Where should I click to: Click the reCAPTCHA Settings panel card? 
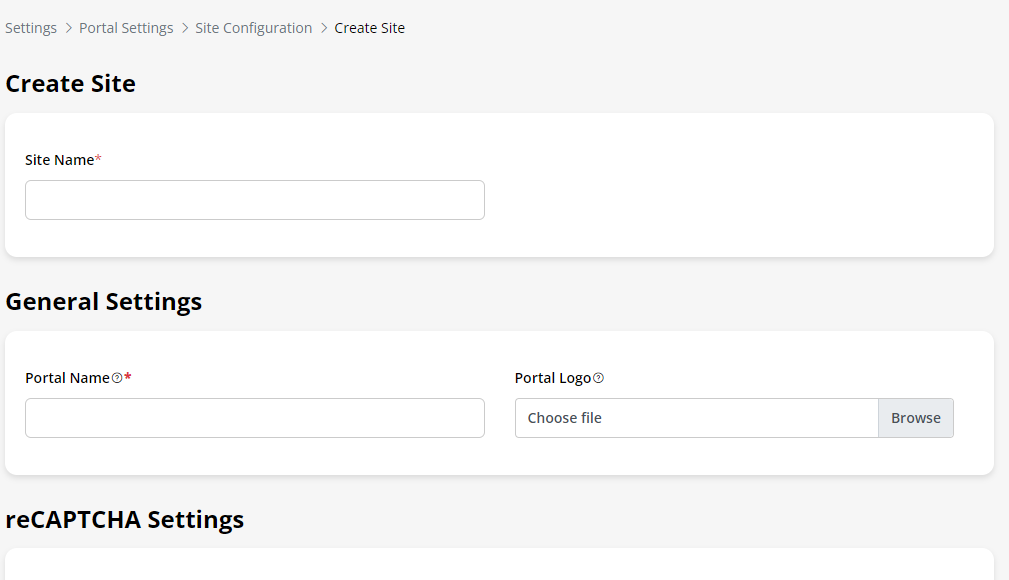coord(500,565)
